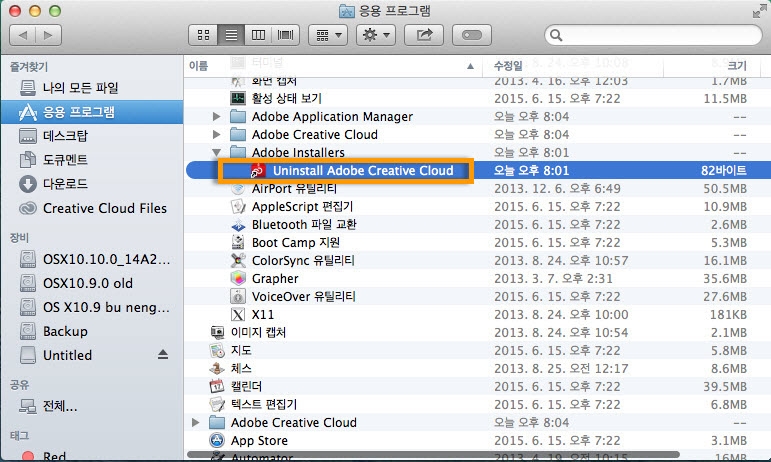Click the 181KB size of X11

[728, 315]
